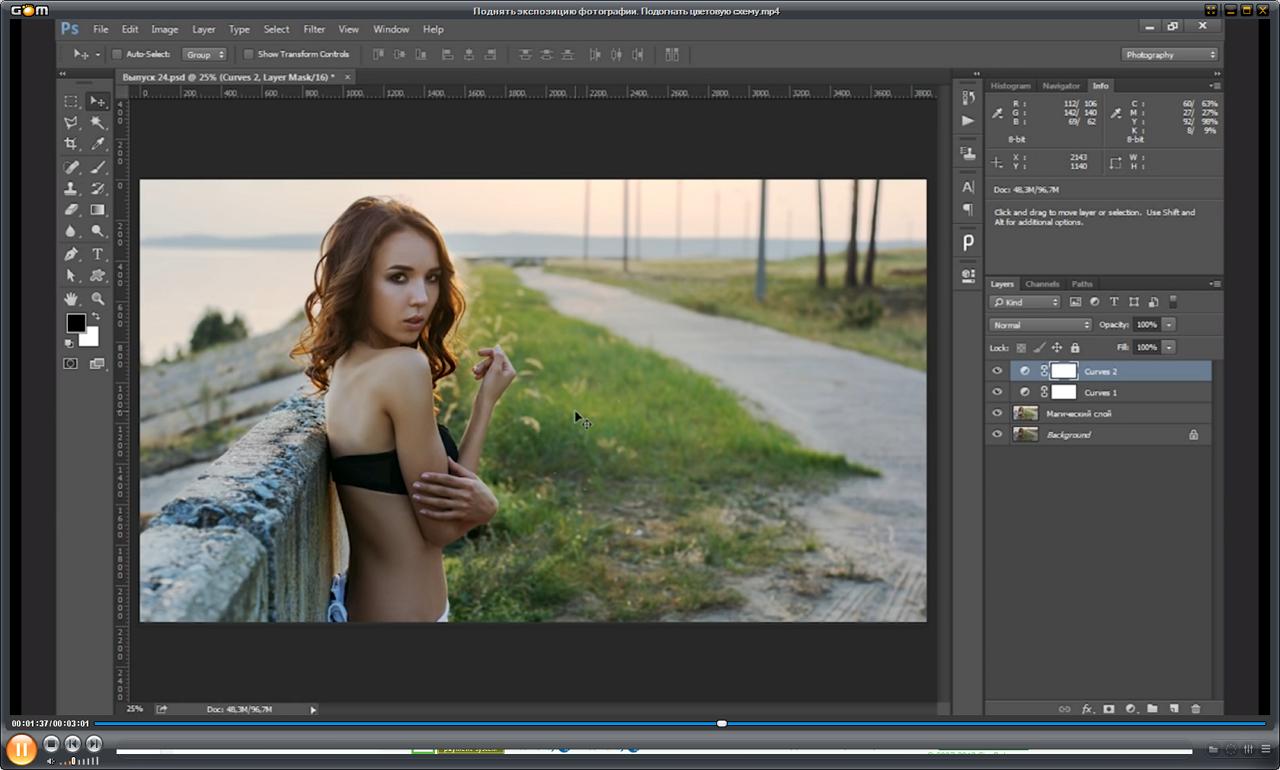
Task: Select the Move tool in toolbox
Action: [x=98, y=101]
